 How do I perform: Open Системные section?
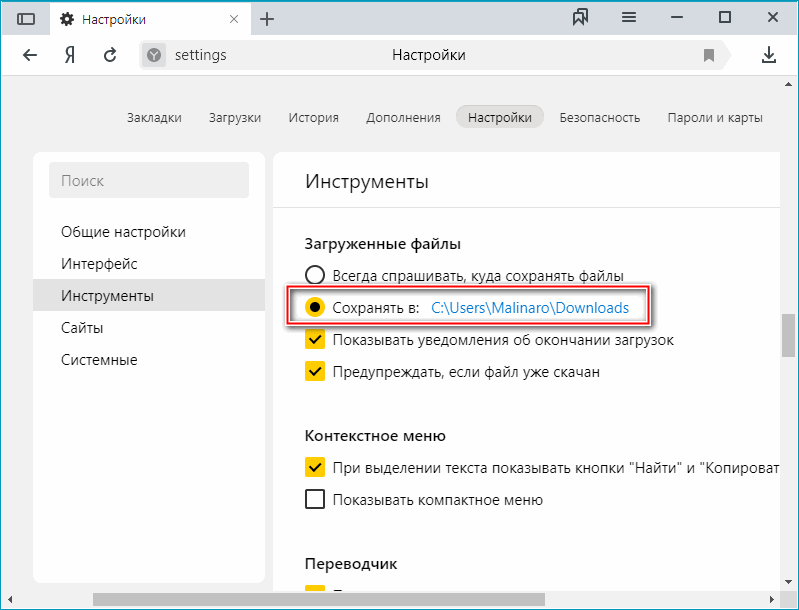click(149, 360)
